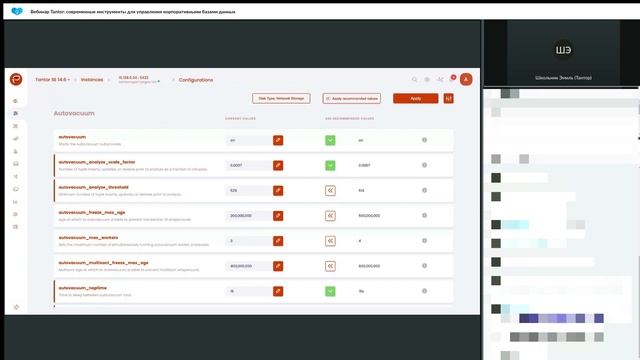The image size is (640, 360).
Task: Open search via magnifier icon in header
Action: 414,80
